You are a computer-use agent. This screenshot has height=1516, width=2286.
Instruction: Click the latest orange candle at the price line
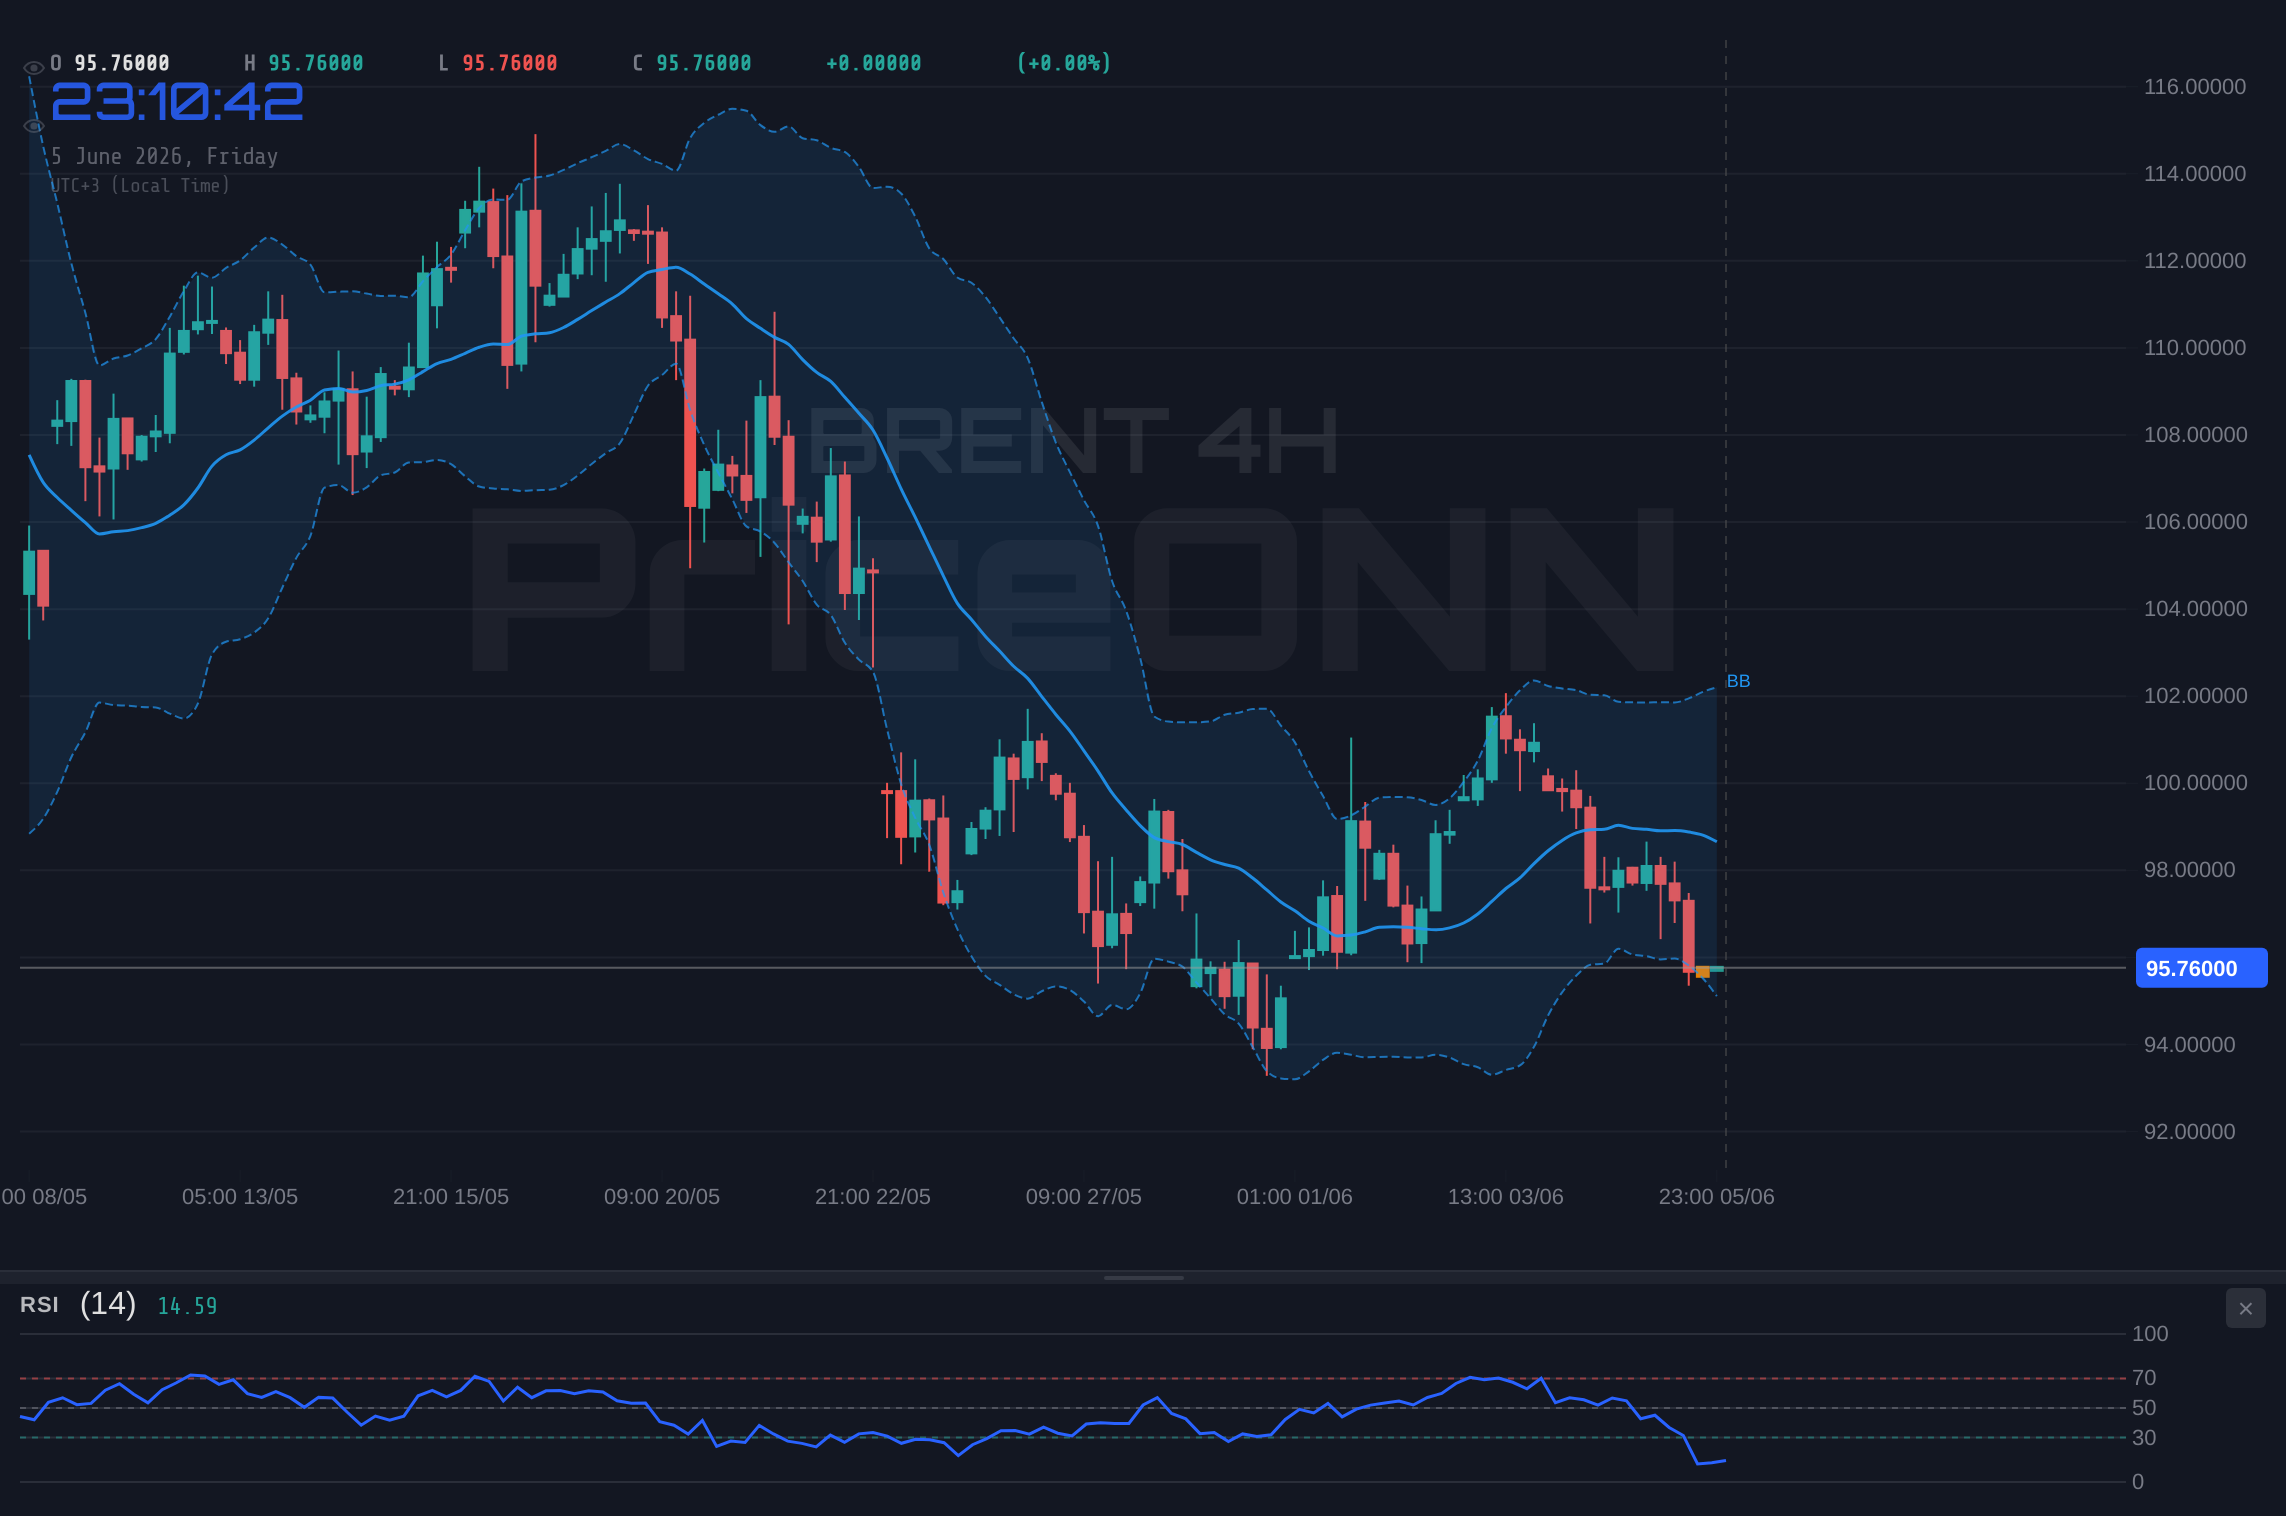coord(1703,971)
